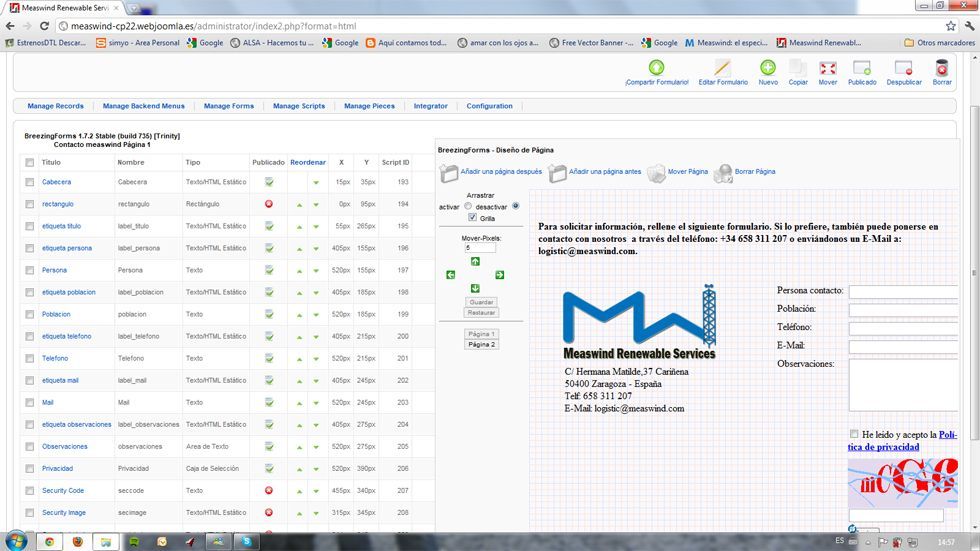Publish the rectangulo row via red icon

pyautogui.click(x=269, y=204)
